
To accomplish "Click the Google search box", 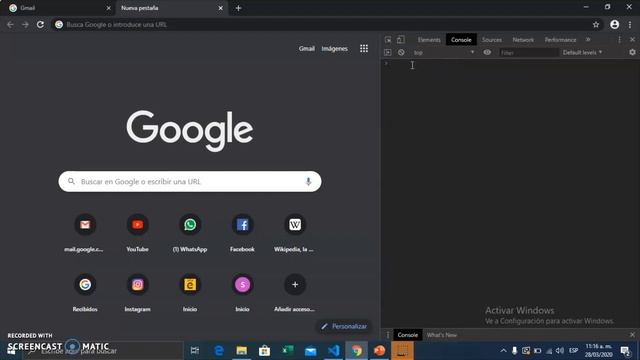I will (x=190, y=181).
